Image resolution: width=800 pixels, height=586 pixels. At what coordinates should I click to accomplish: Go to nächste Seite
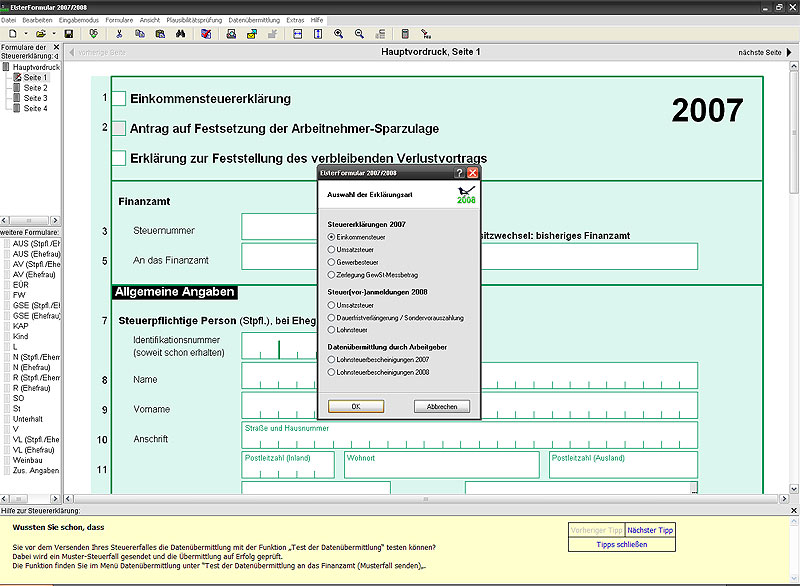click(x=760, y=52)
